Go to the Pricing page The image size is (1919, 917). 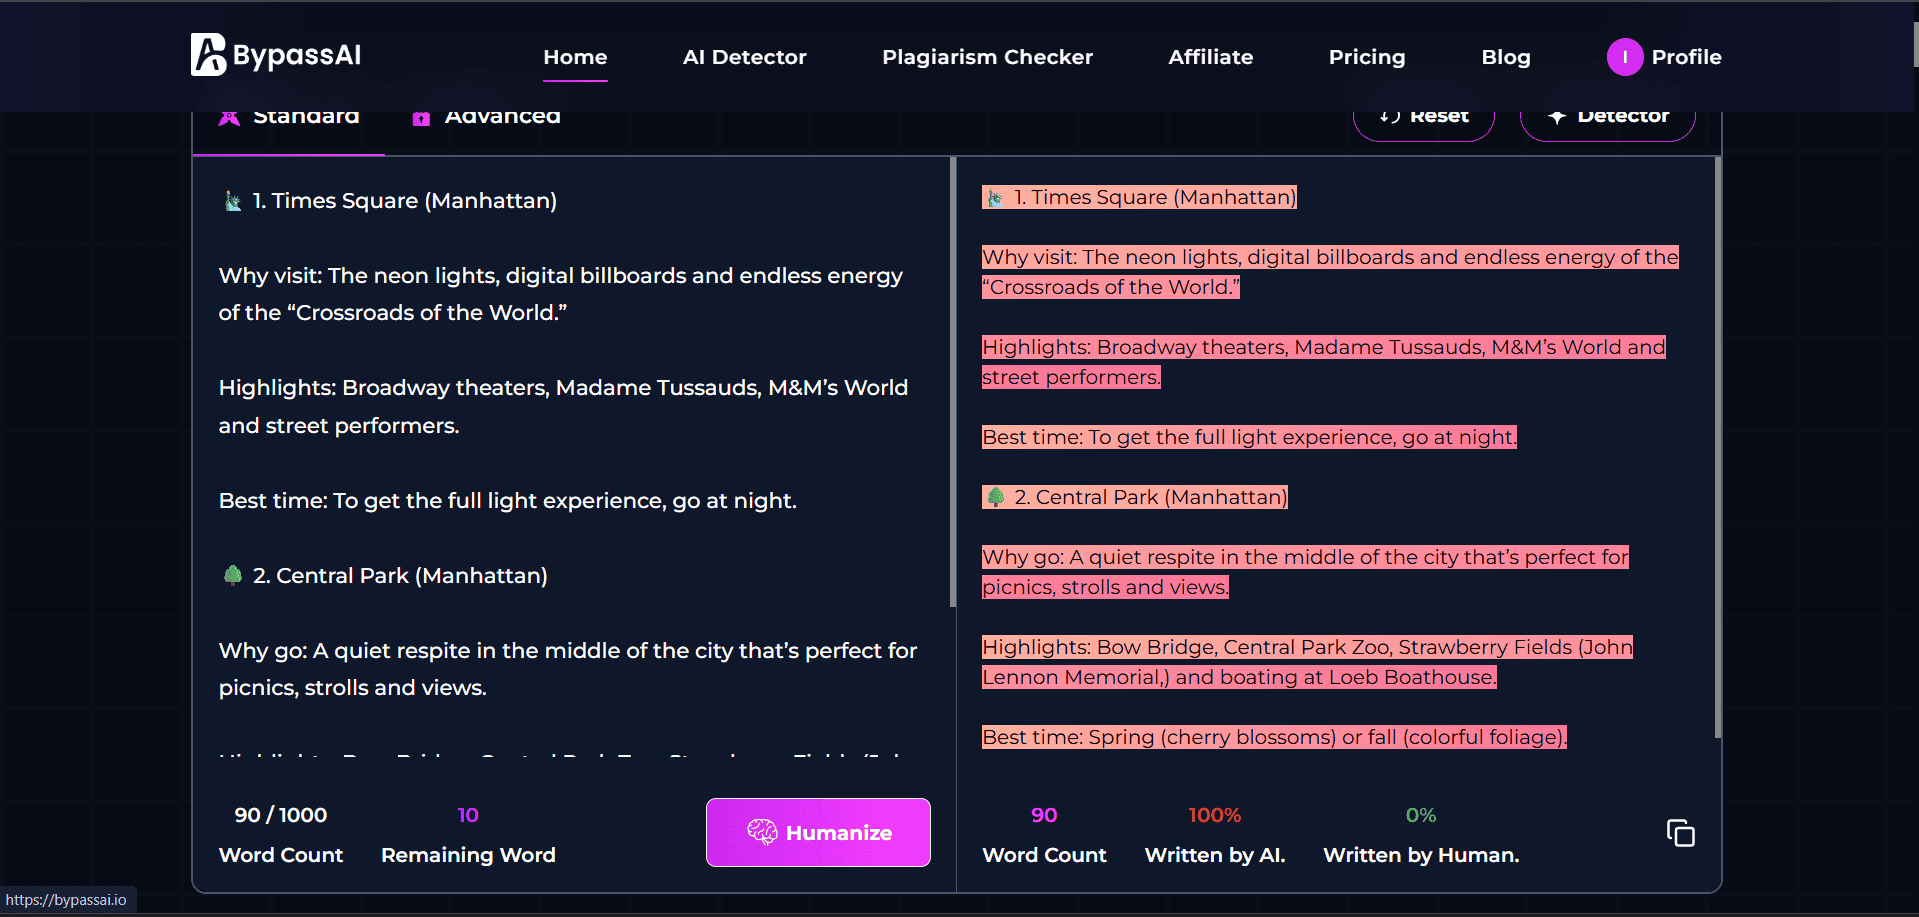[1366, 57]
